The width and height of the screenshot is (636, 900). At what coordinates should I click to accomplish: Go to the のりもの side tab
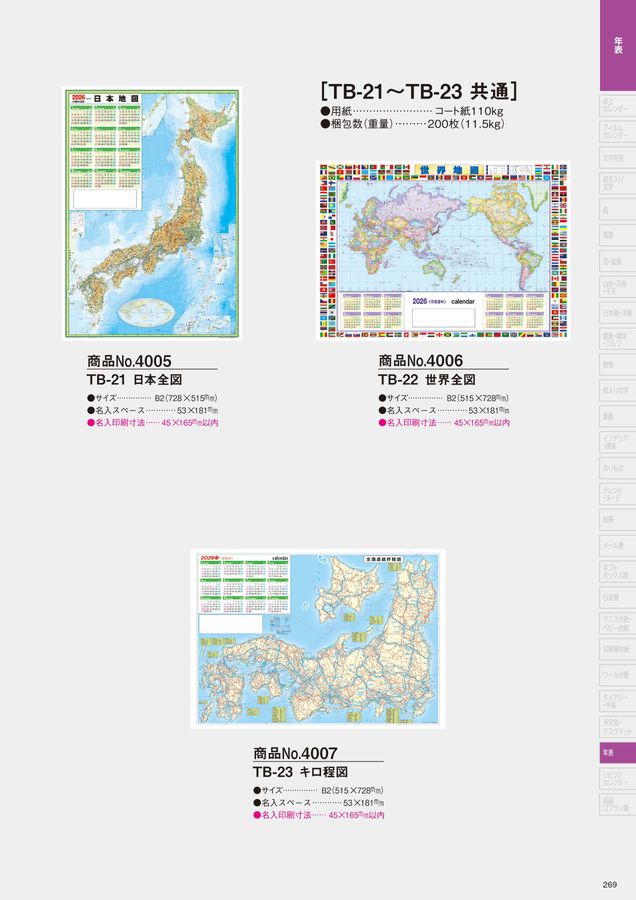pyautogui.click(x=618, y=468)
